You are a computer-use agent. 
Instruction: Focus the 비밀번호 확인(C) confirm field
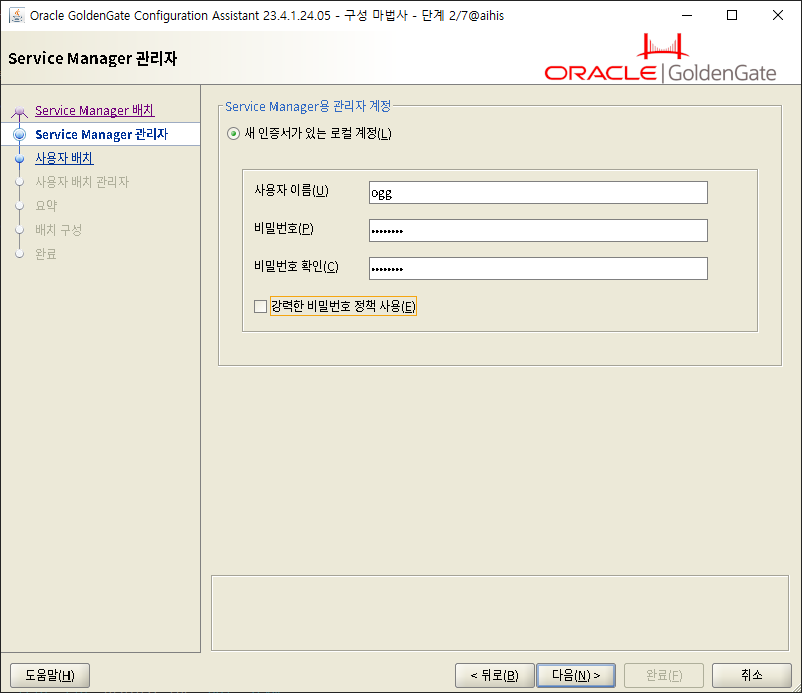tap(538, 269)
